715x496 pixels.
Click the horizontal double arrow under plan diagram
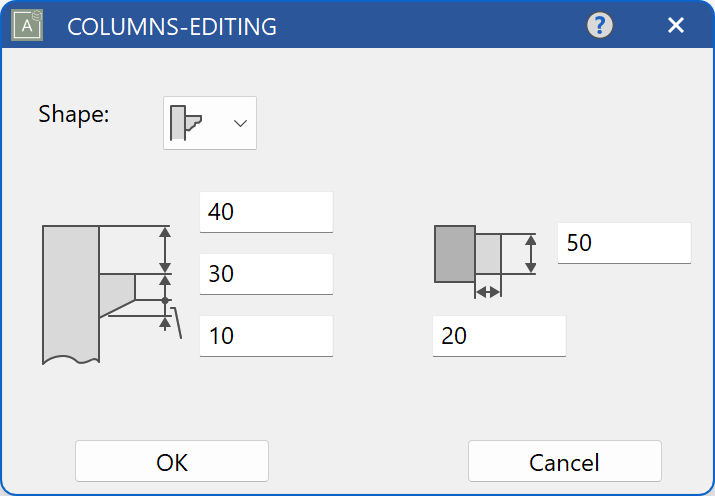488,292
